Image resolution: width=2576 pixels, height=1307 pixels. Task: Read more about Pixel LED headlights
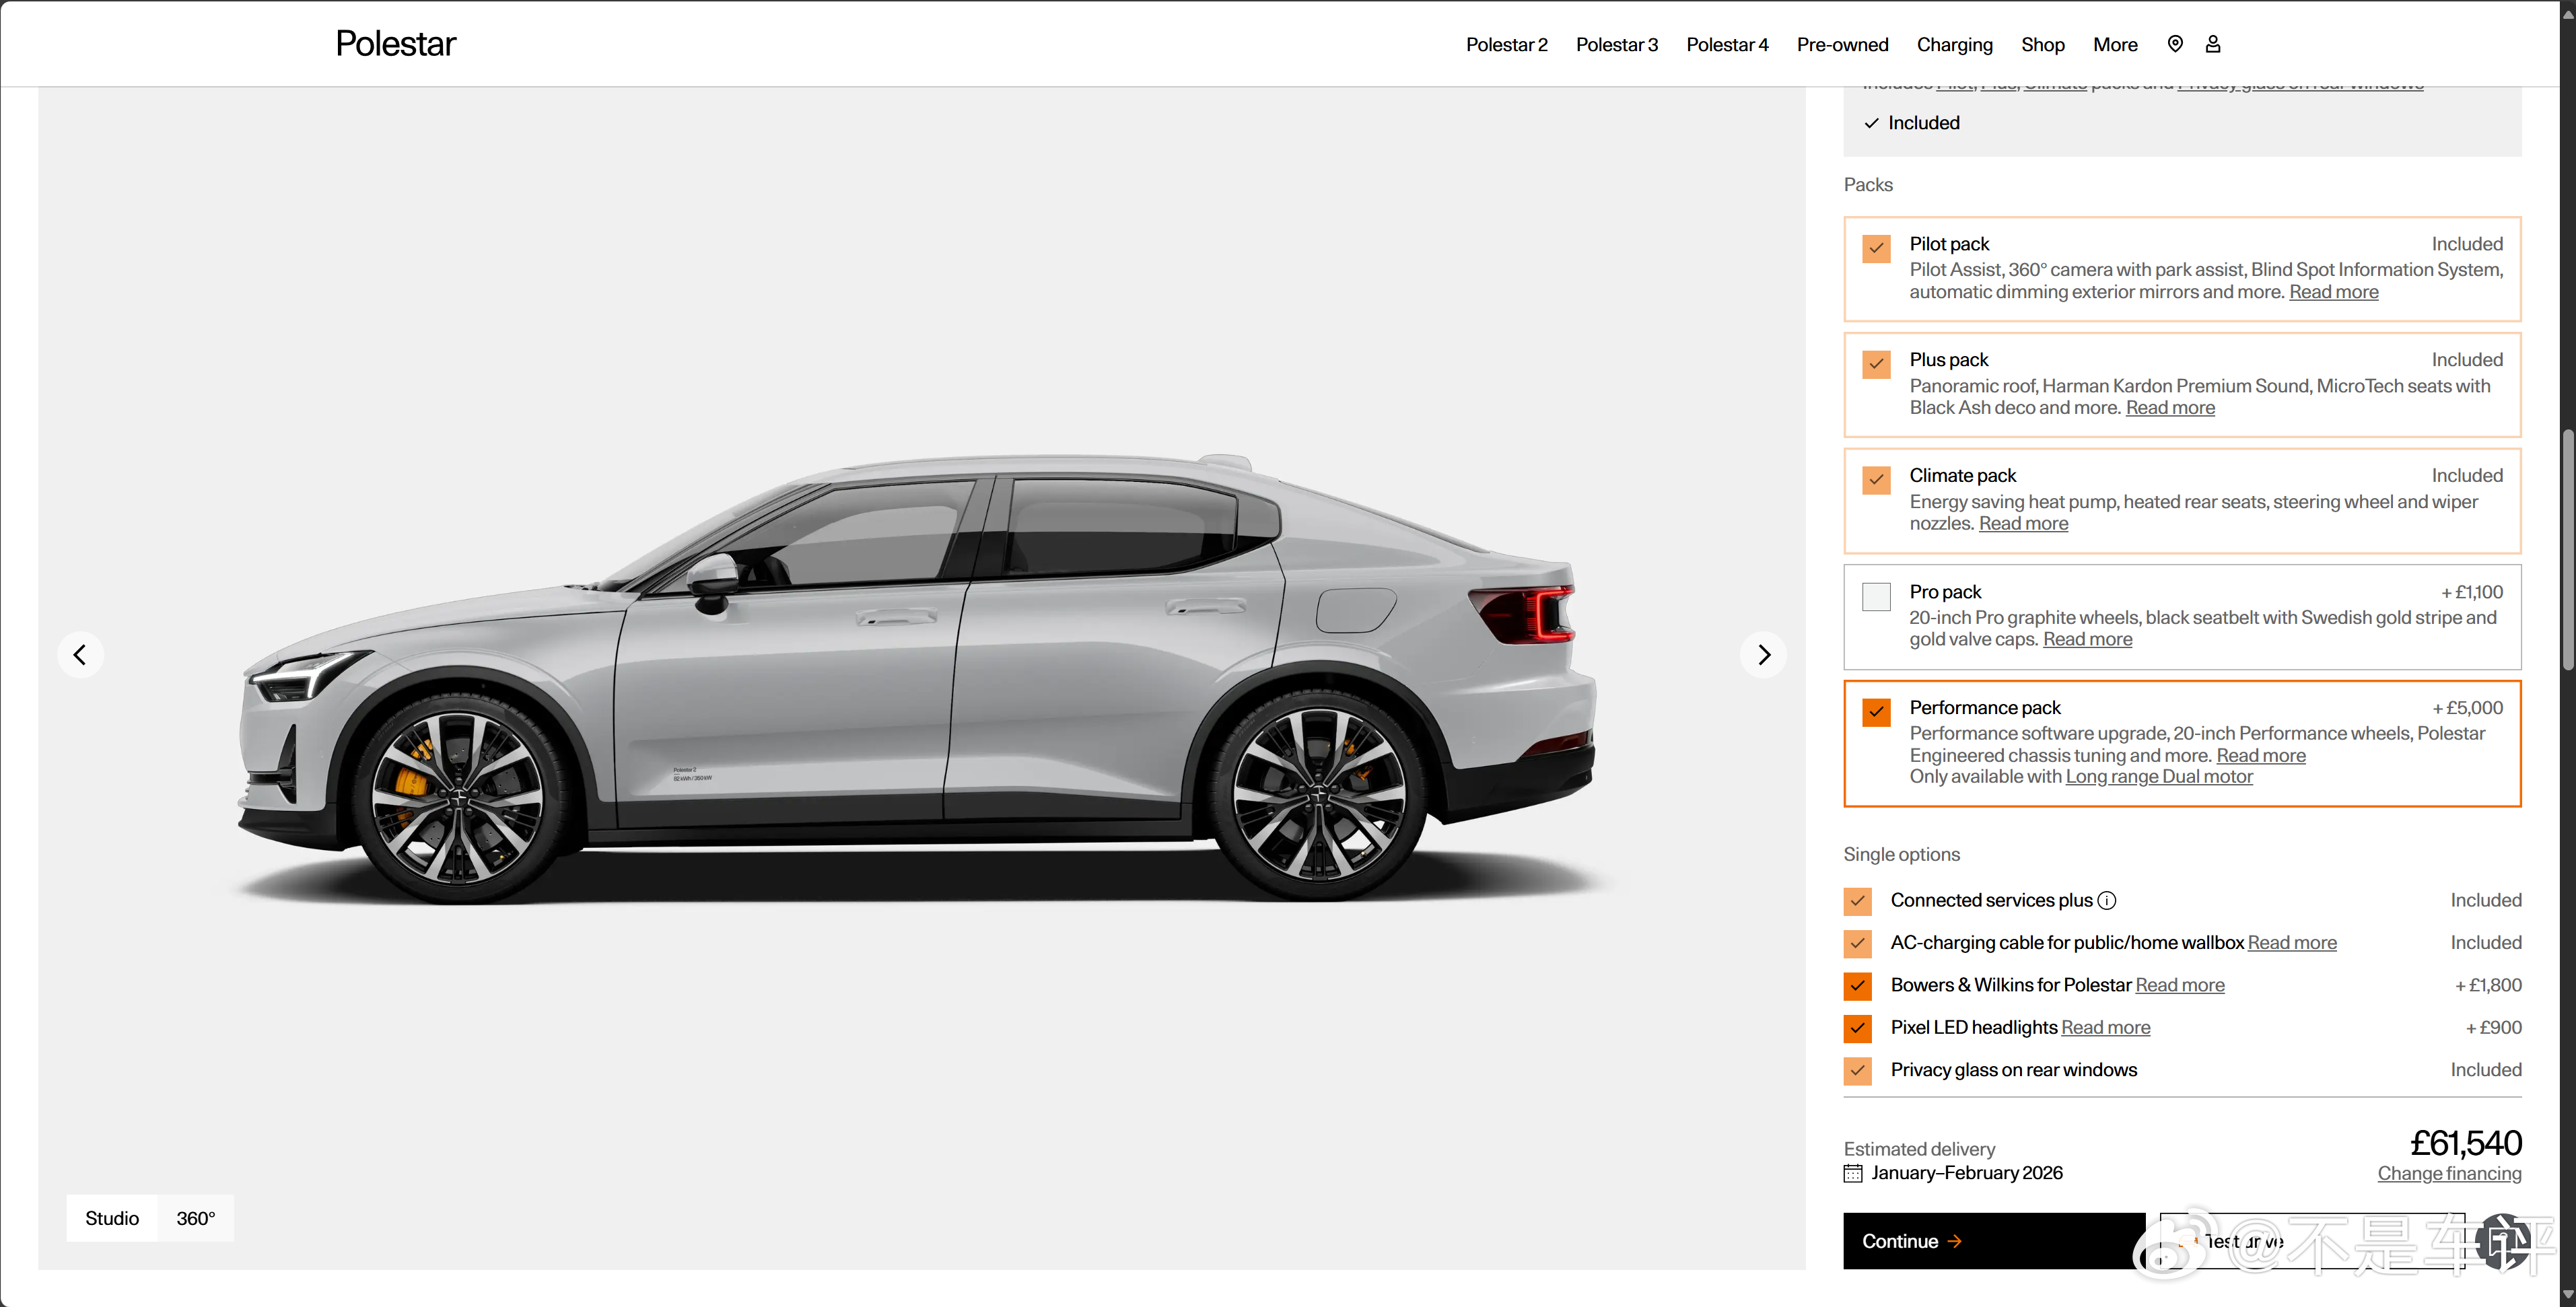coord(2106,1028)
